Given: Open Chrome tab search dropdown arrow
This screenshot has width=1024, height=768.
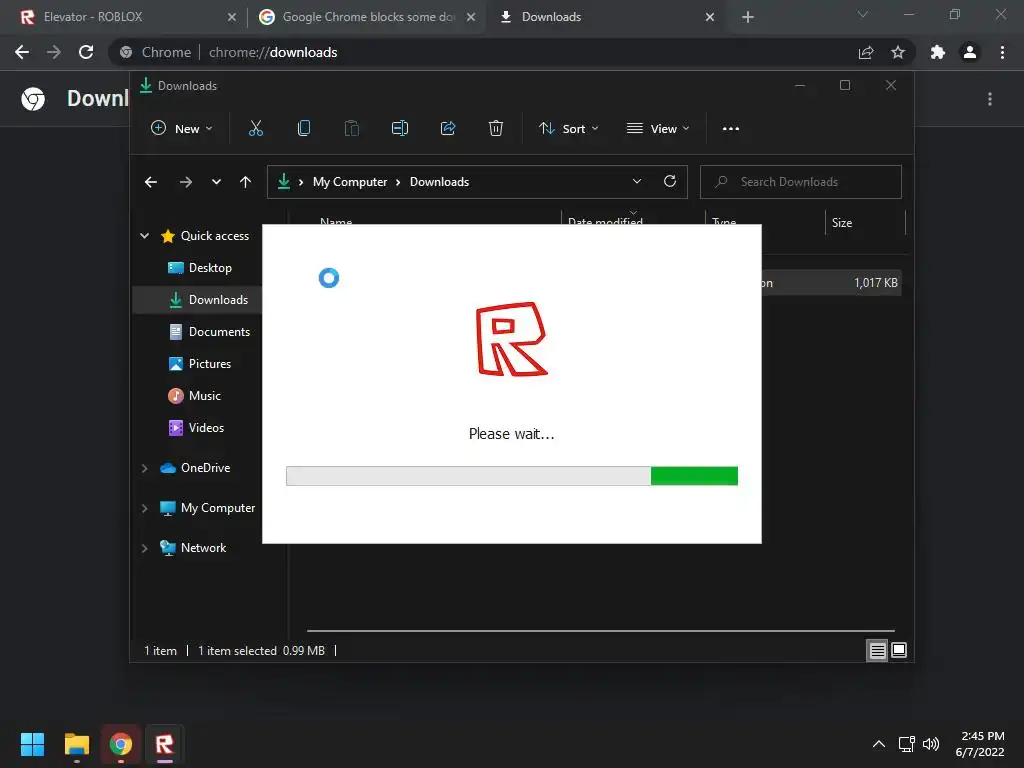Looking at the screenshot, I should (x=863, y=15).
